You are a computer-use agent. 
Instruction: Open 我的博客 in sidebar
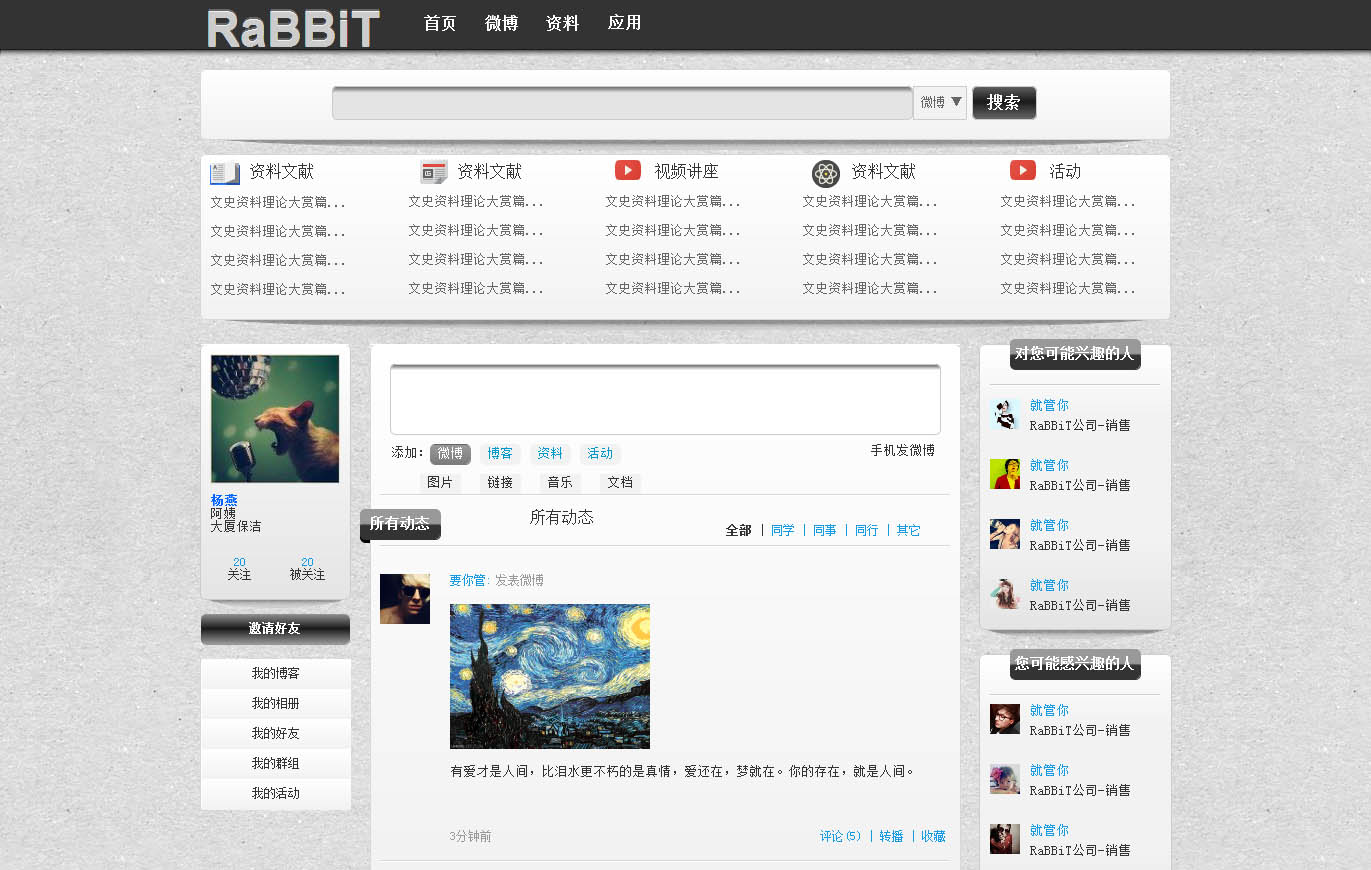275,674
